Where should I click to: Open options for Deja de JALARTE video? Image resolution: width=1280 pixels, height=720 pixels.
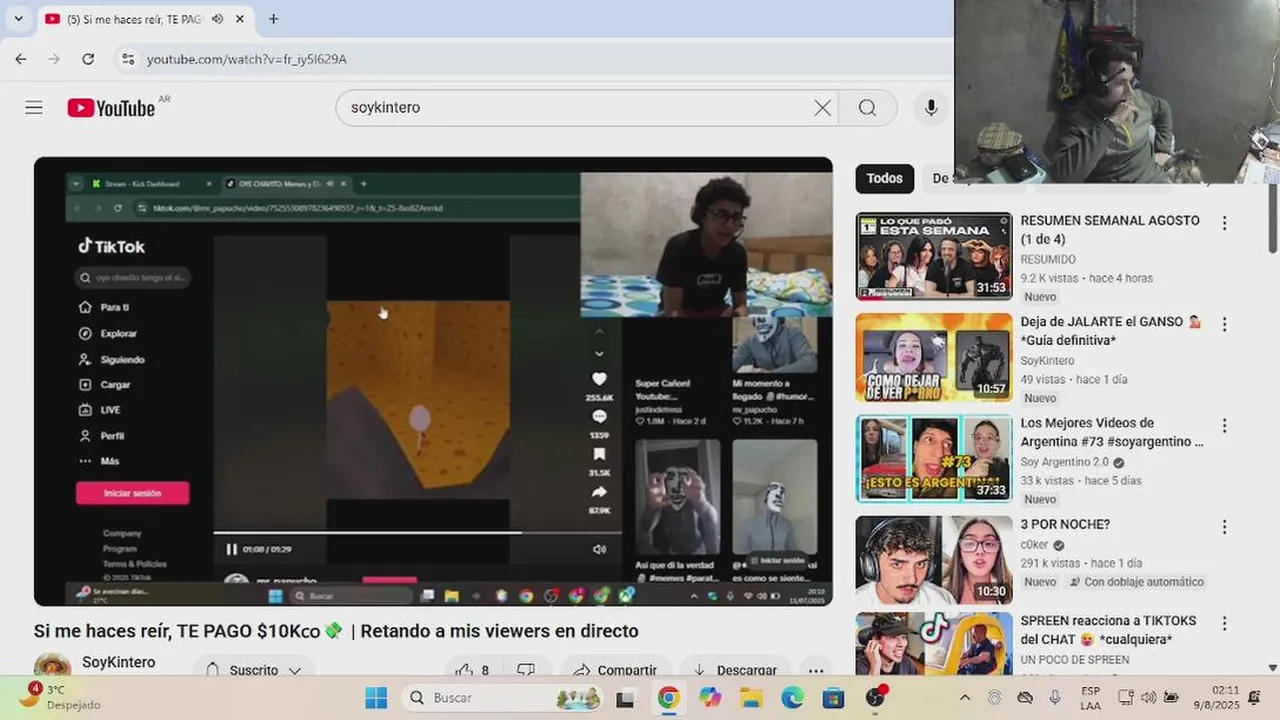point(1224,324)
